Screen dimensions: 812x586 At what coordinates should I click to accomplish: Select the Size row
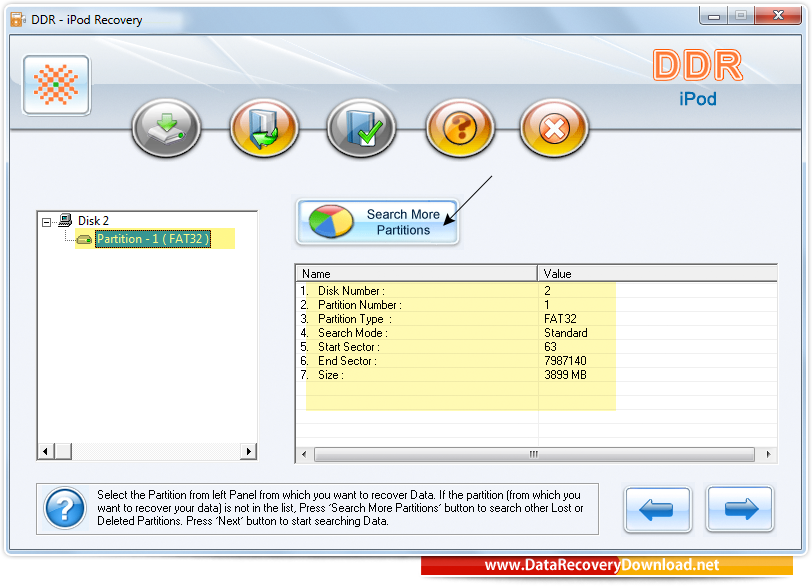coord(536,375)
